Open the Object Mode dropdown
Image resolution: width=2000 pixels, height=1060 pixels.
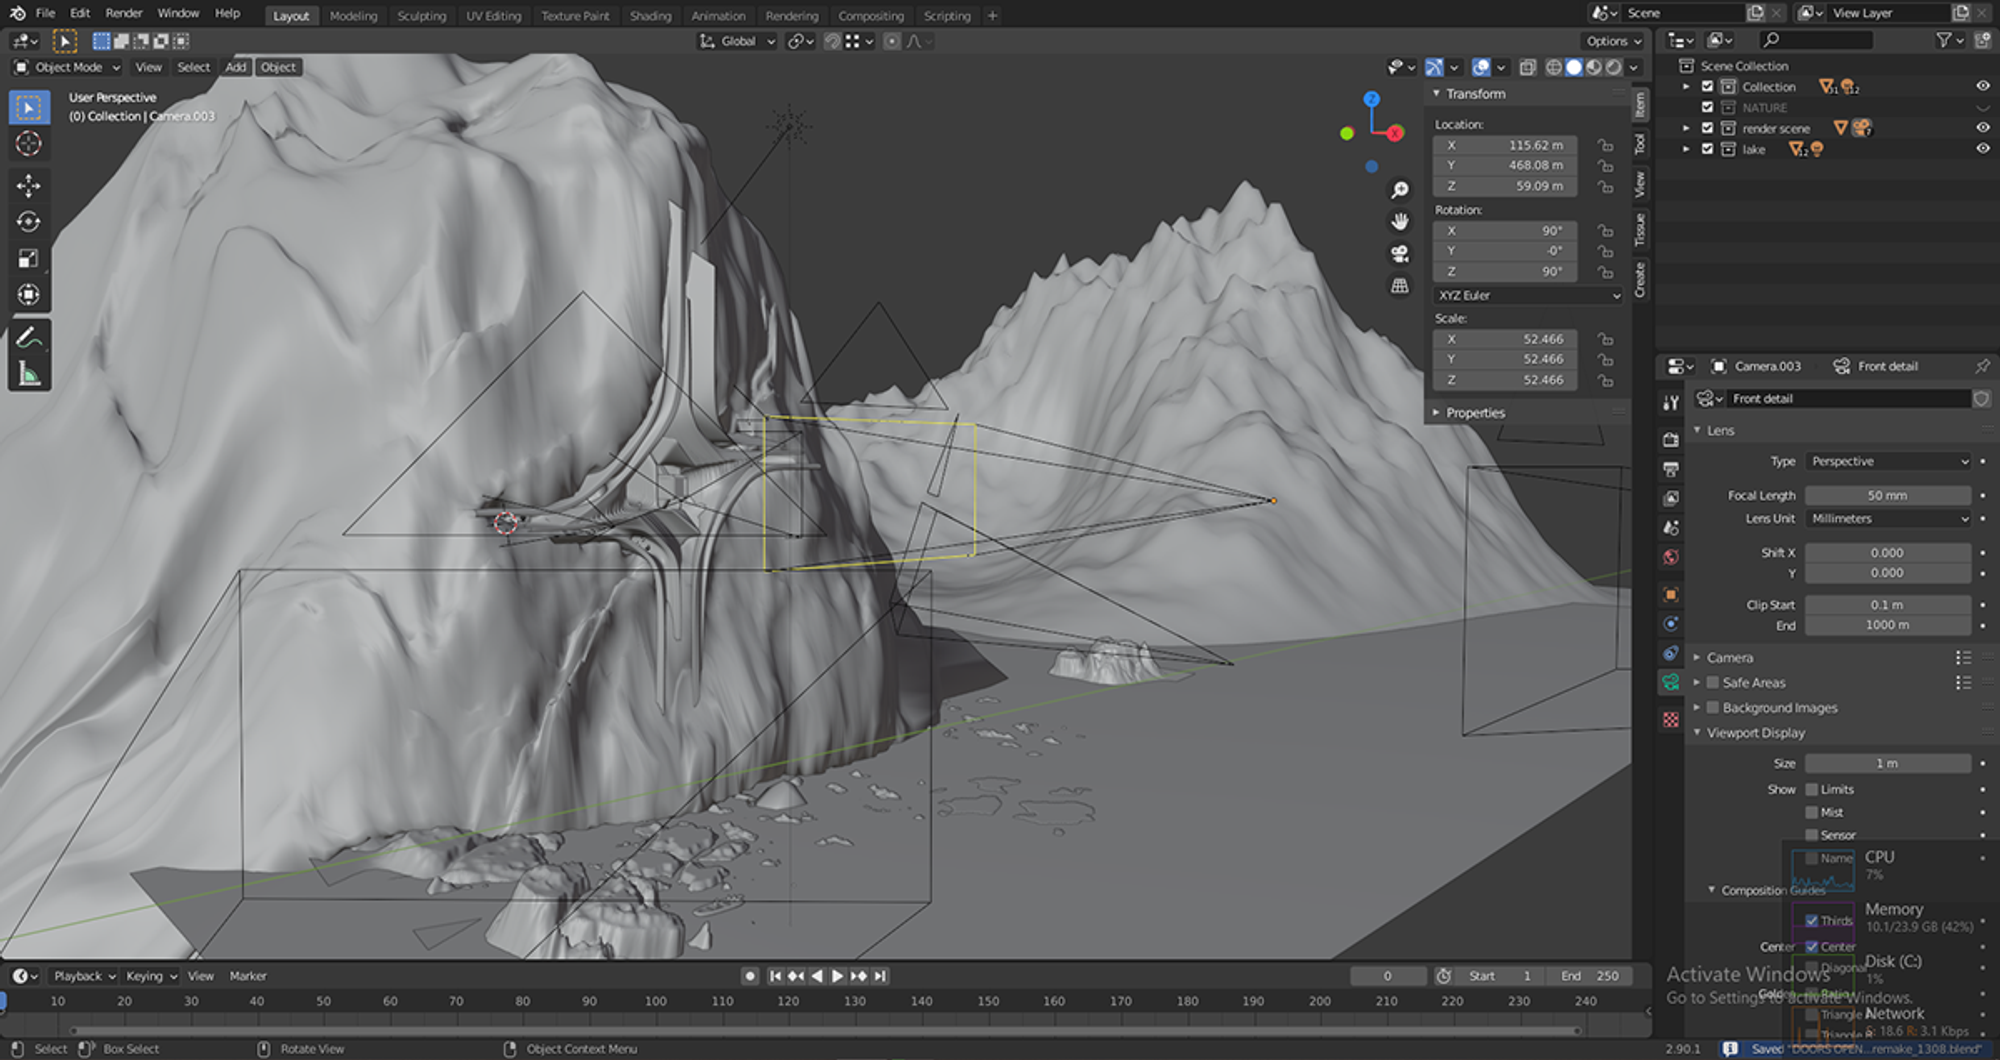(67, 67)
